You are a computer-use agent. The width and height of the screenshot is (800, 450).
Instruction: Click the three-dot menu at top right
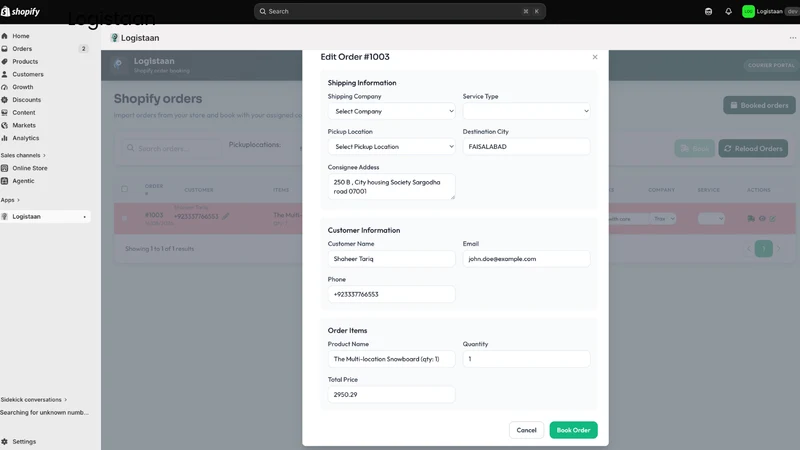(792, 38)
